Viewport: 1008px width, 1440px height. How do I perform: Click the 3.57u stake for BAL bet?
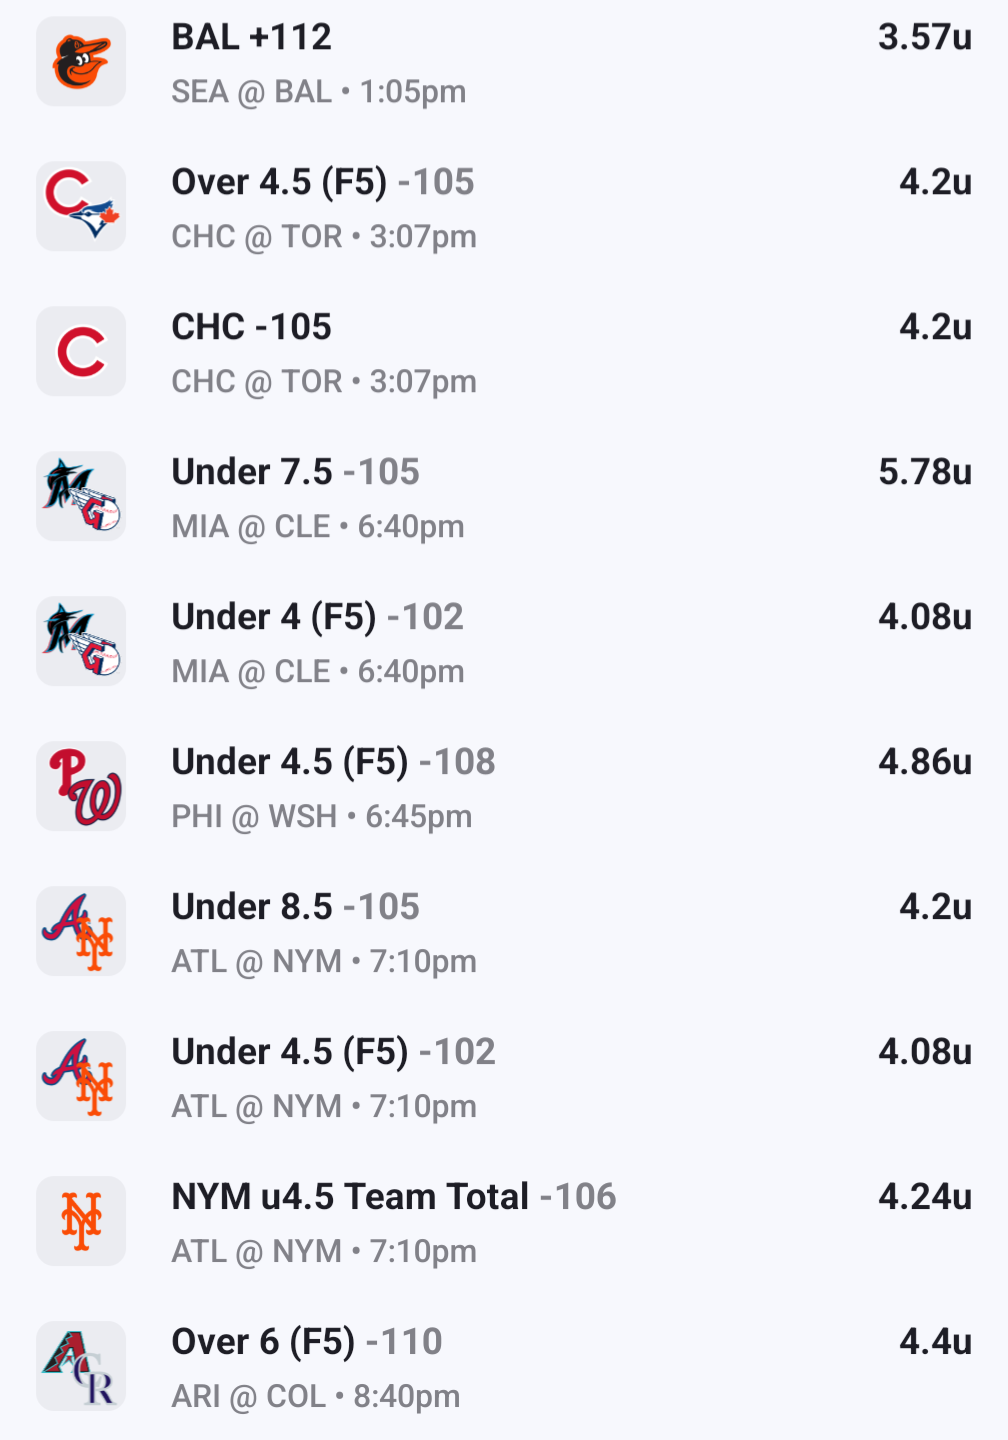(924, 38)
